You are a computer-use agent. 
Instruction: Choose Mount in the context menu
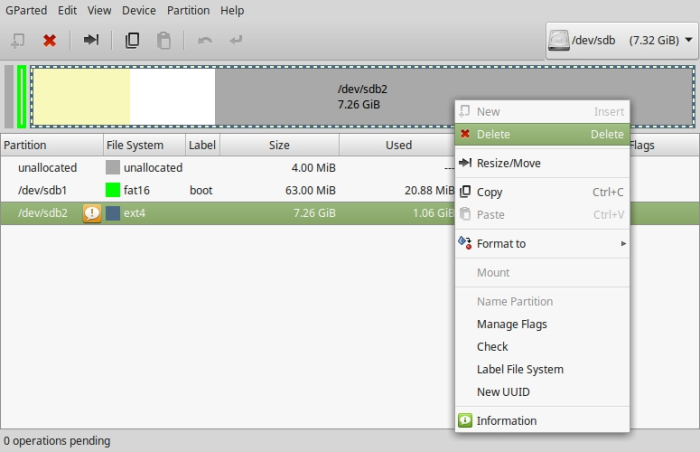pos(542,272)
